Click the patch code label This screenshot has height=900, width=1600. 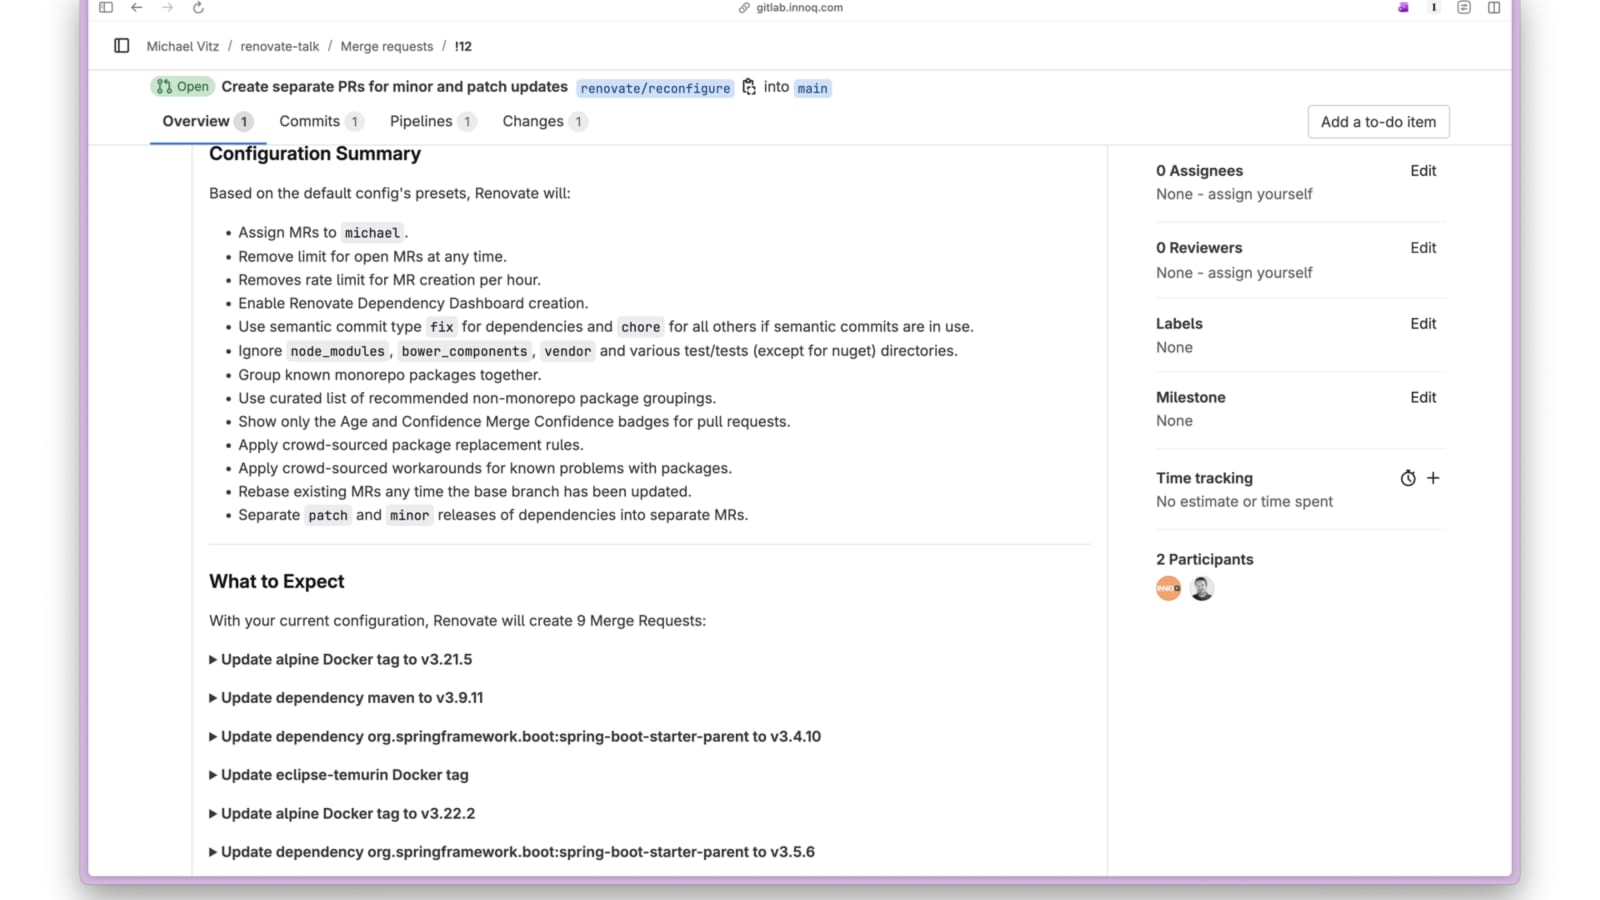[x=328, y=515]
